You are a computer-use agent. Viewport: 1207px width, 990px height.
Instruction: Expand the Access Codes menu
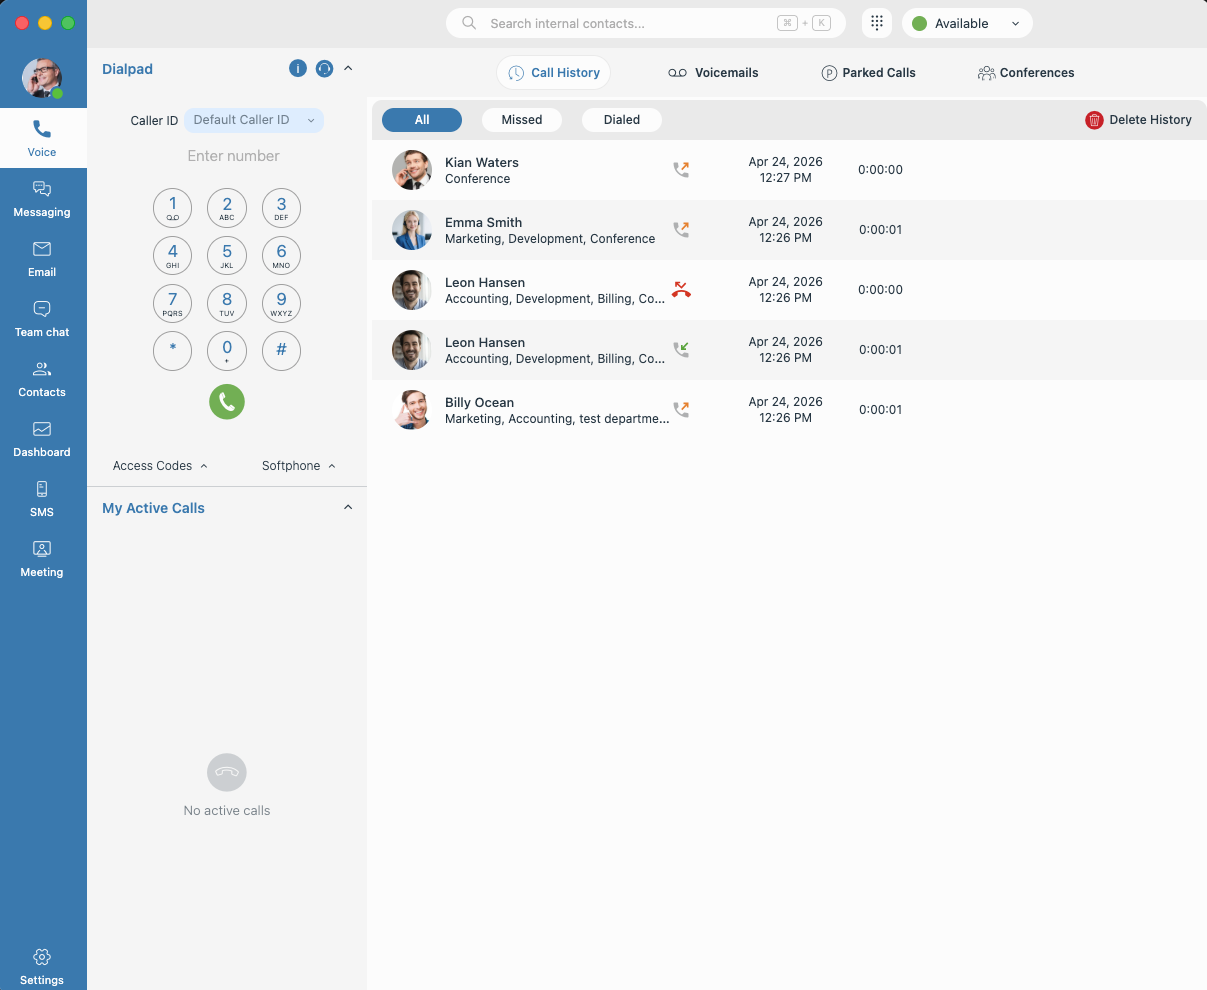[160, 466]
